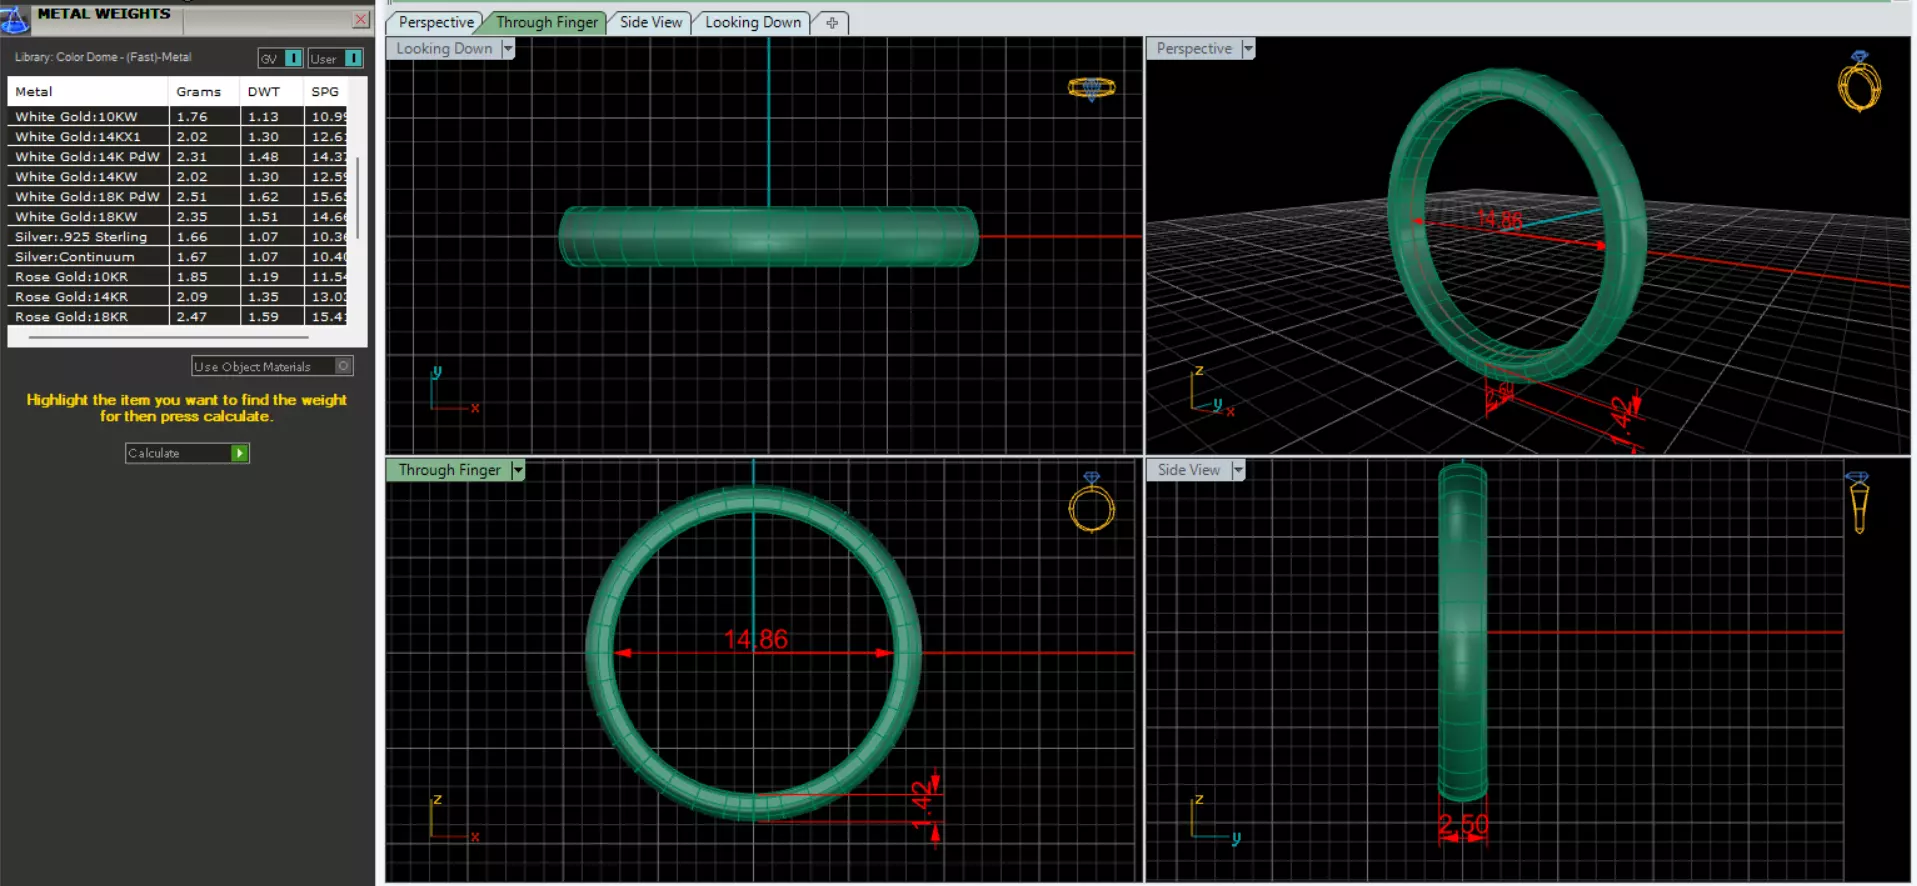Click the 1.59 DWT cell
Viewport: 1917px width, 886px height.
click(271, 316)
